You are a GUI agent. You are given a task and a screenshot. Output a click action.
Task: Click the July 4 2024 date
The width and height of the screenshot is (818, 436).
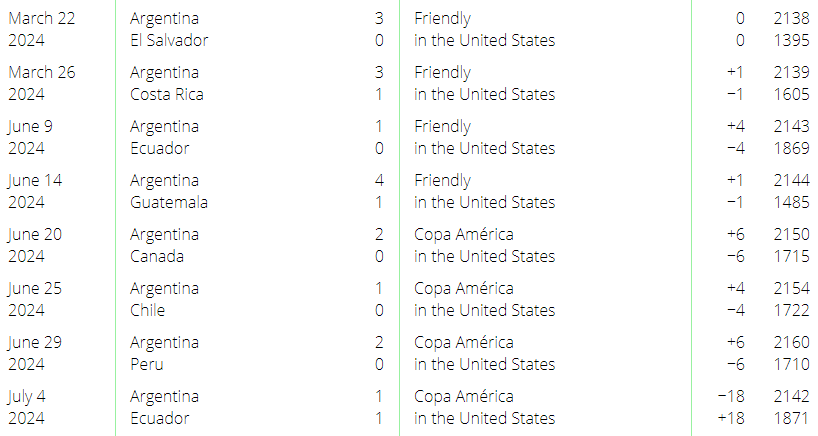[x=27, y=407]
